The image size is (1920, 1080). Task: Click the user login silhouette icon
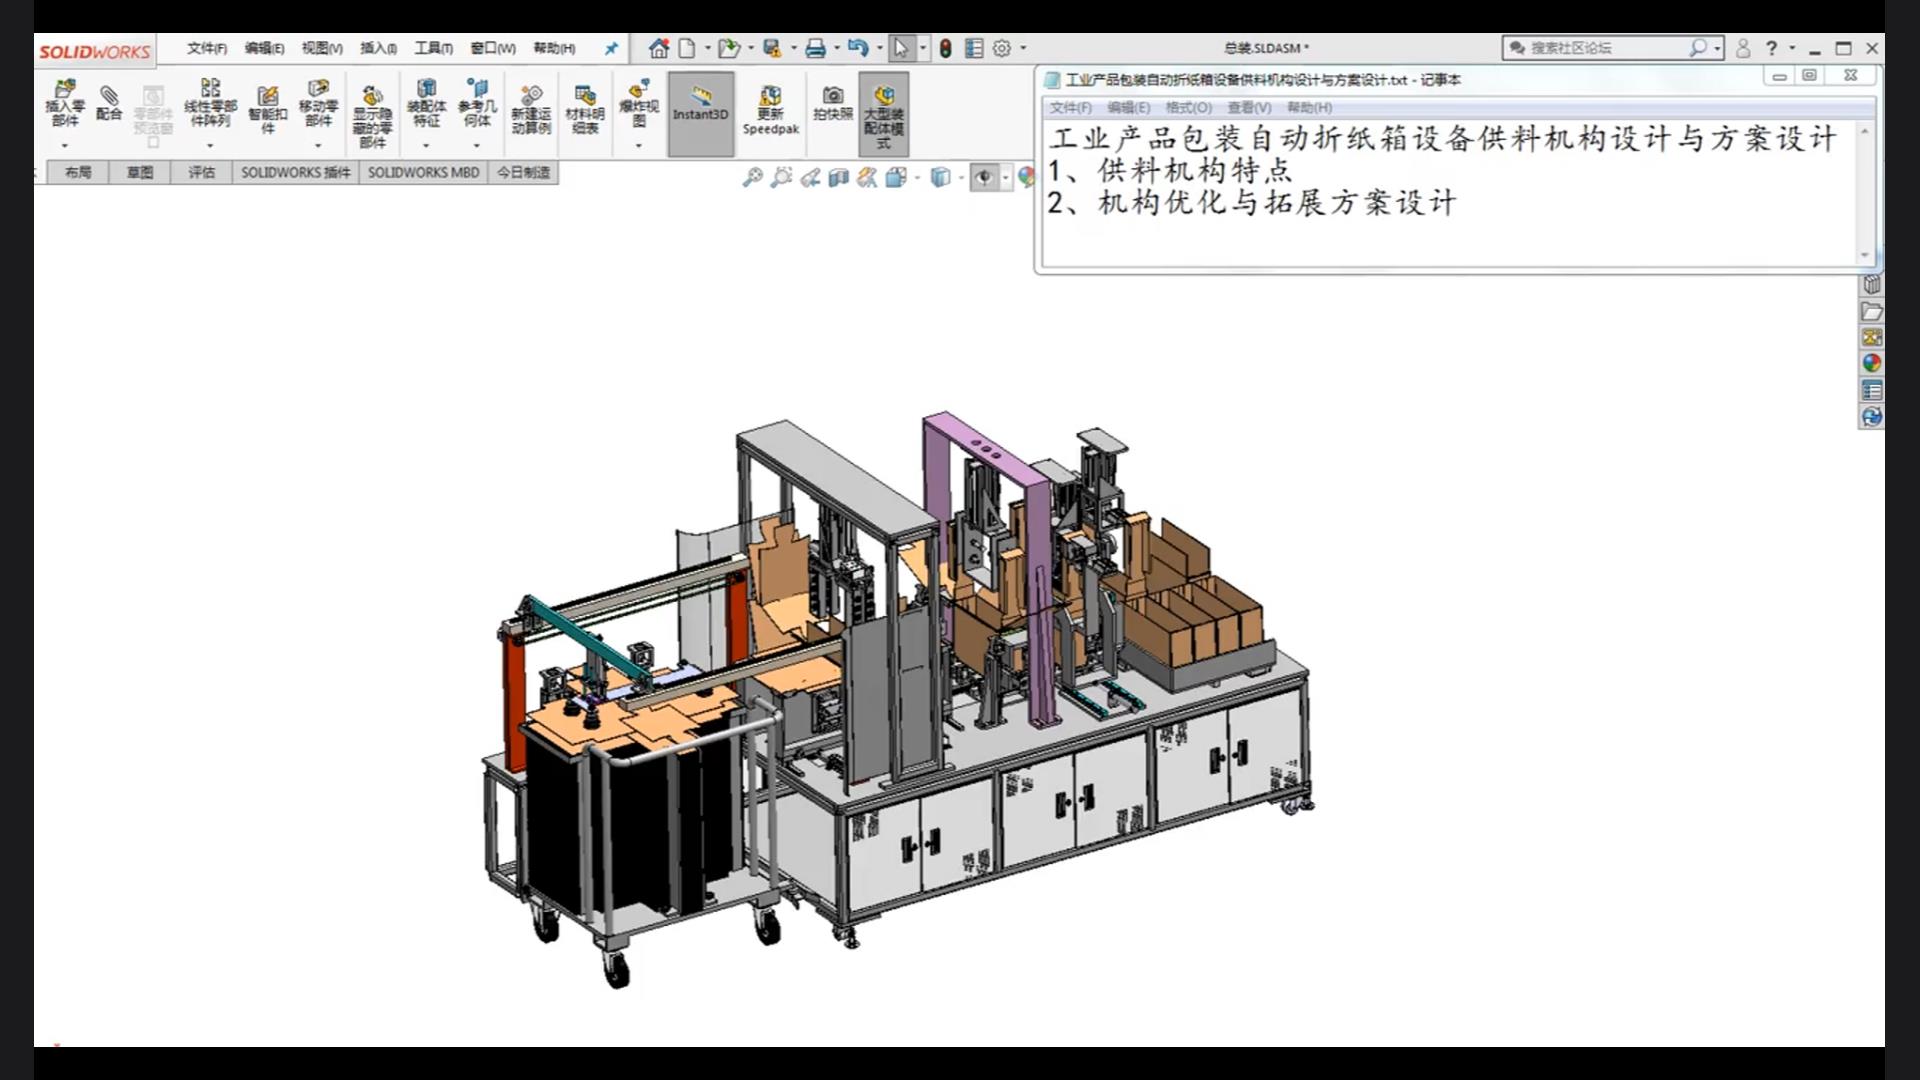[x=1743, y=48]
